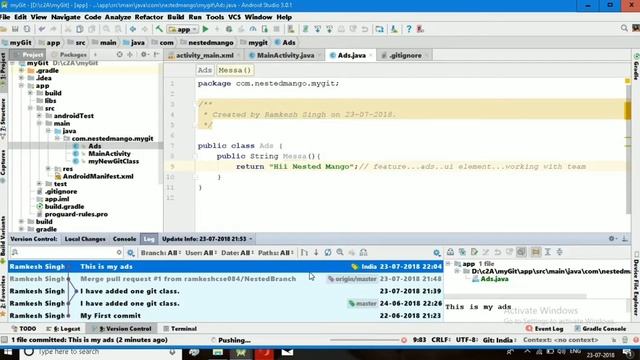Open the Branch: All filter dropdown

(x=161, y=253)
